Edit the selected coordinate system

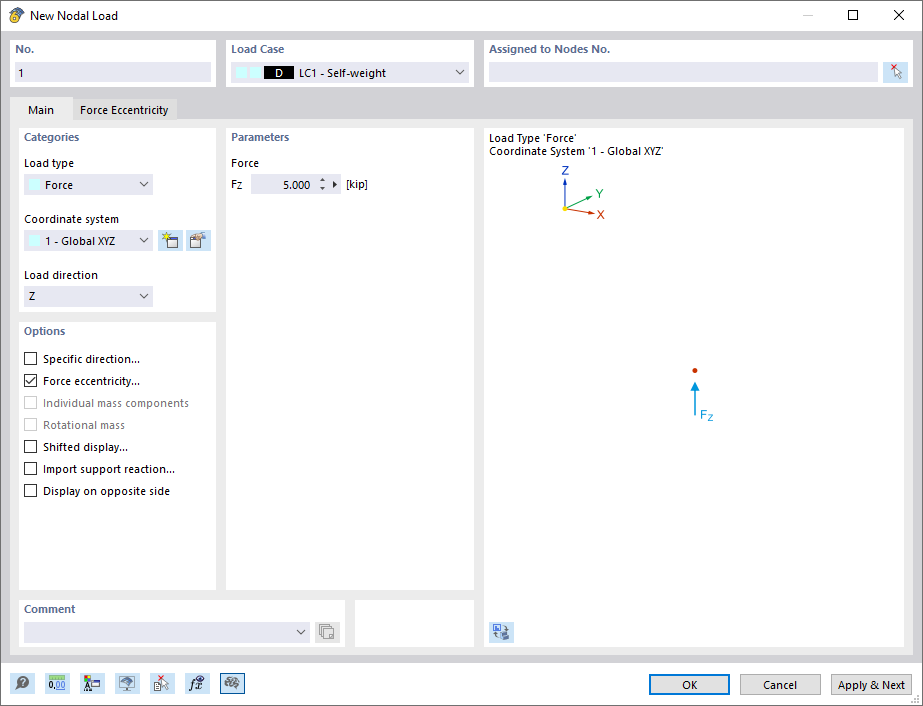tap(197, 240)
